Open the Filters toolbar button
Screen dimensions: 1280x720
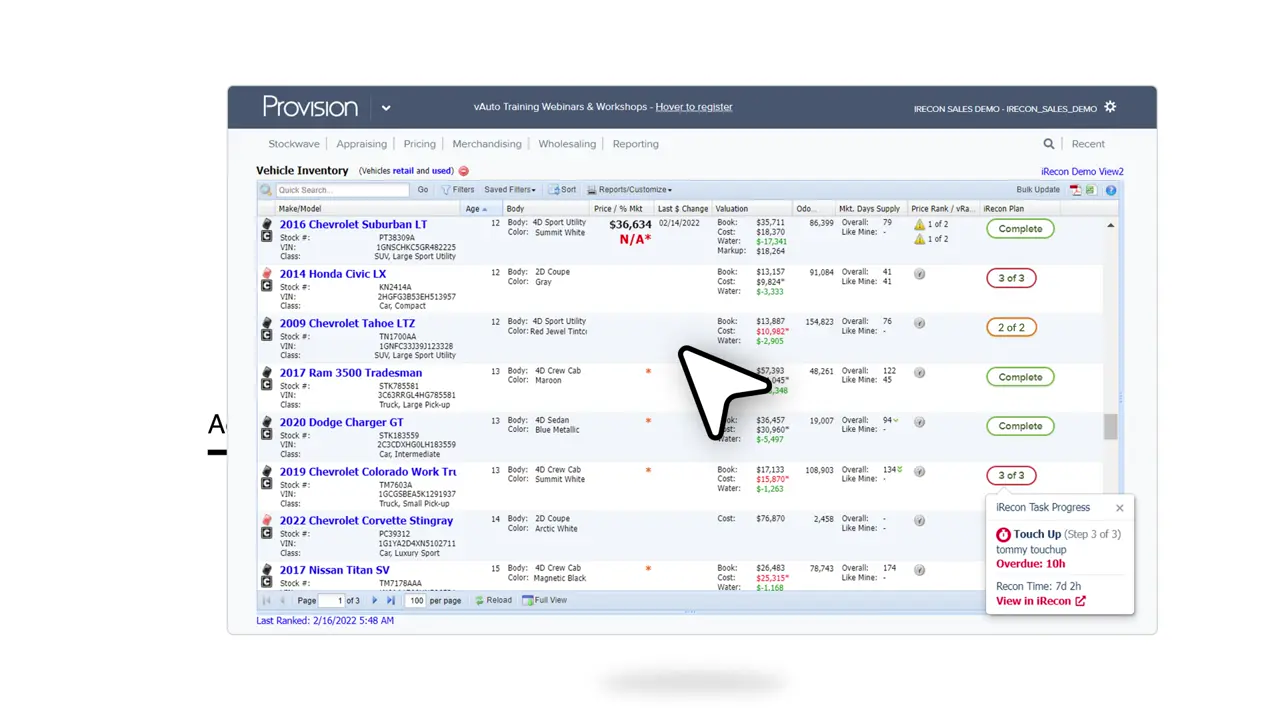click(458, 190)
